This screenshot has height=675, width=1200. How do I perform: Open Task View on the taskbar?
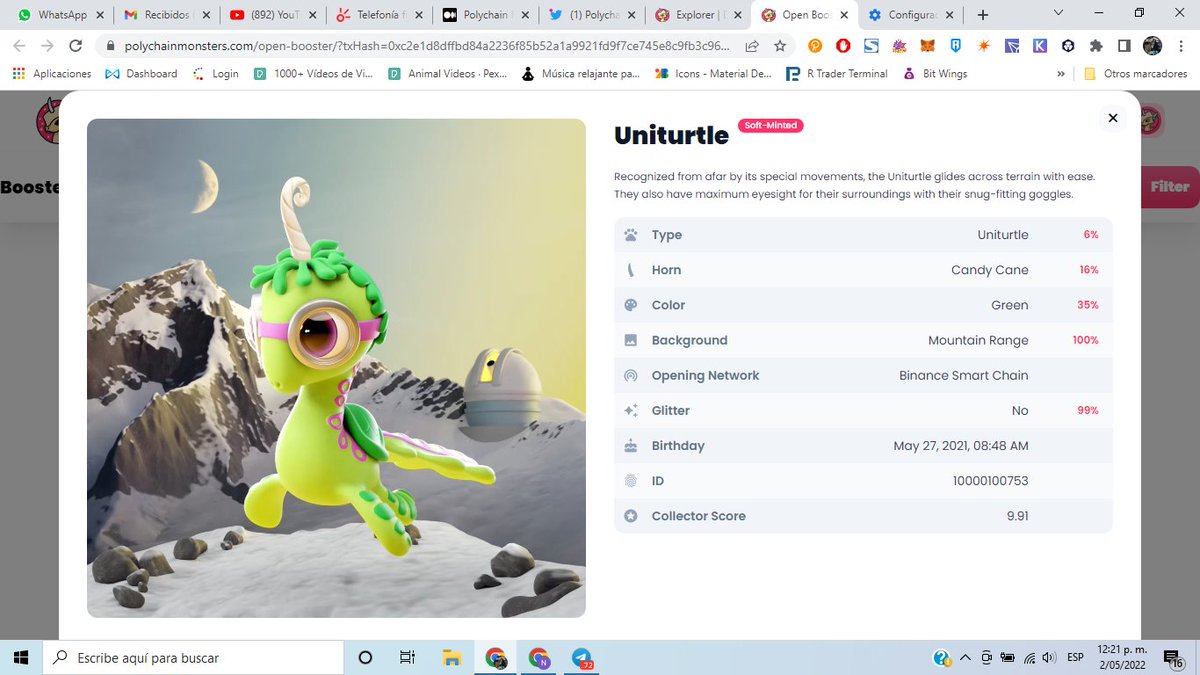pyautogui.click(x=407, y=658)
